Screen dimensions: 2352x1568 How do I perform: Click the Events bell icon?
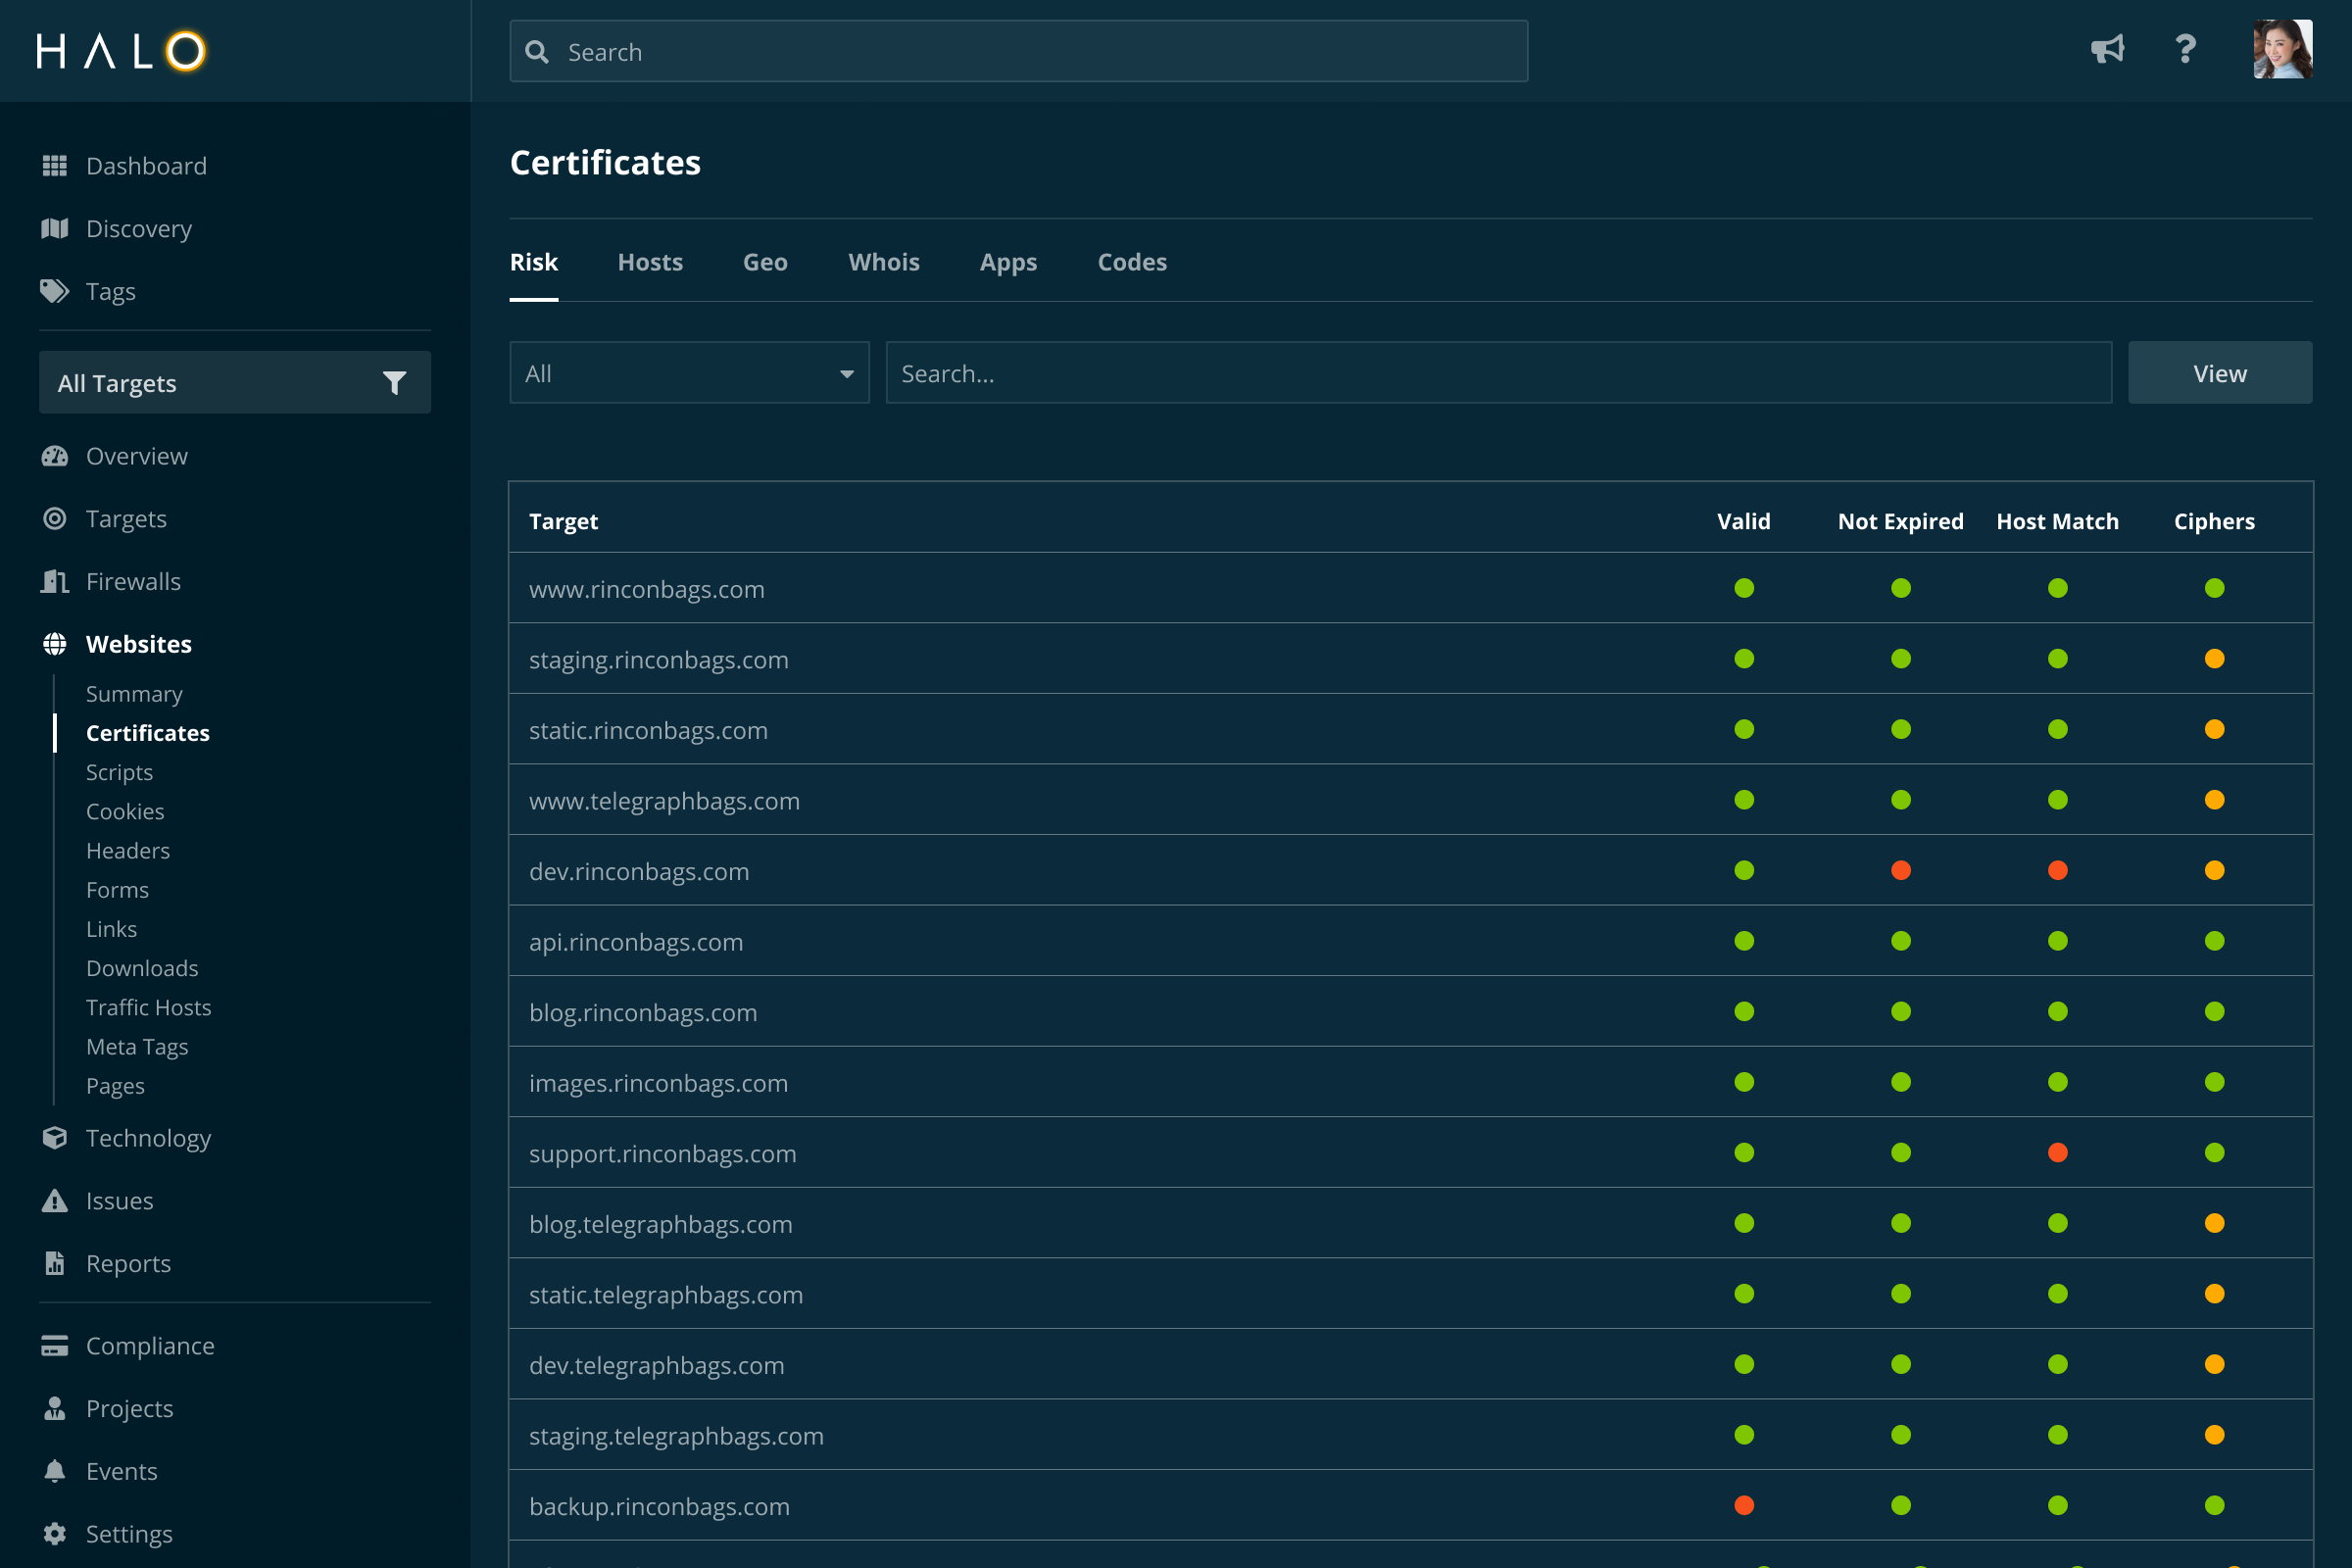[55, 1471]
